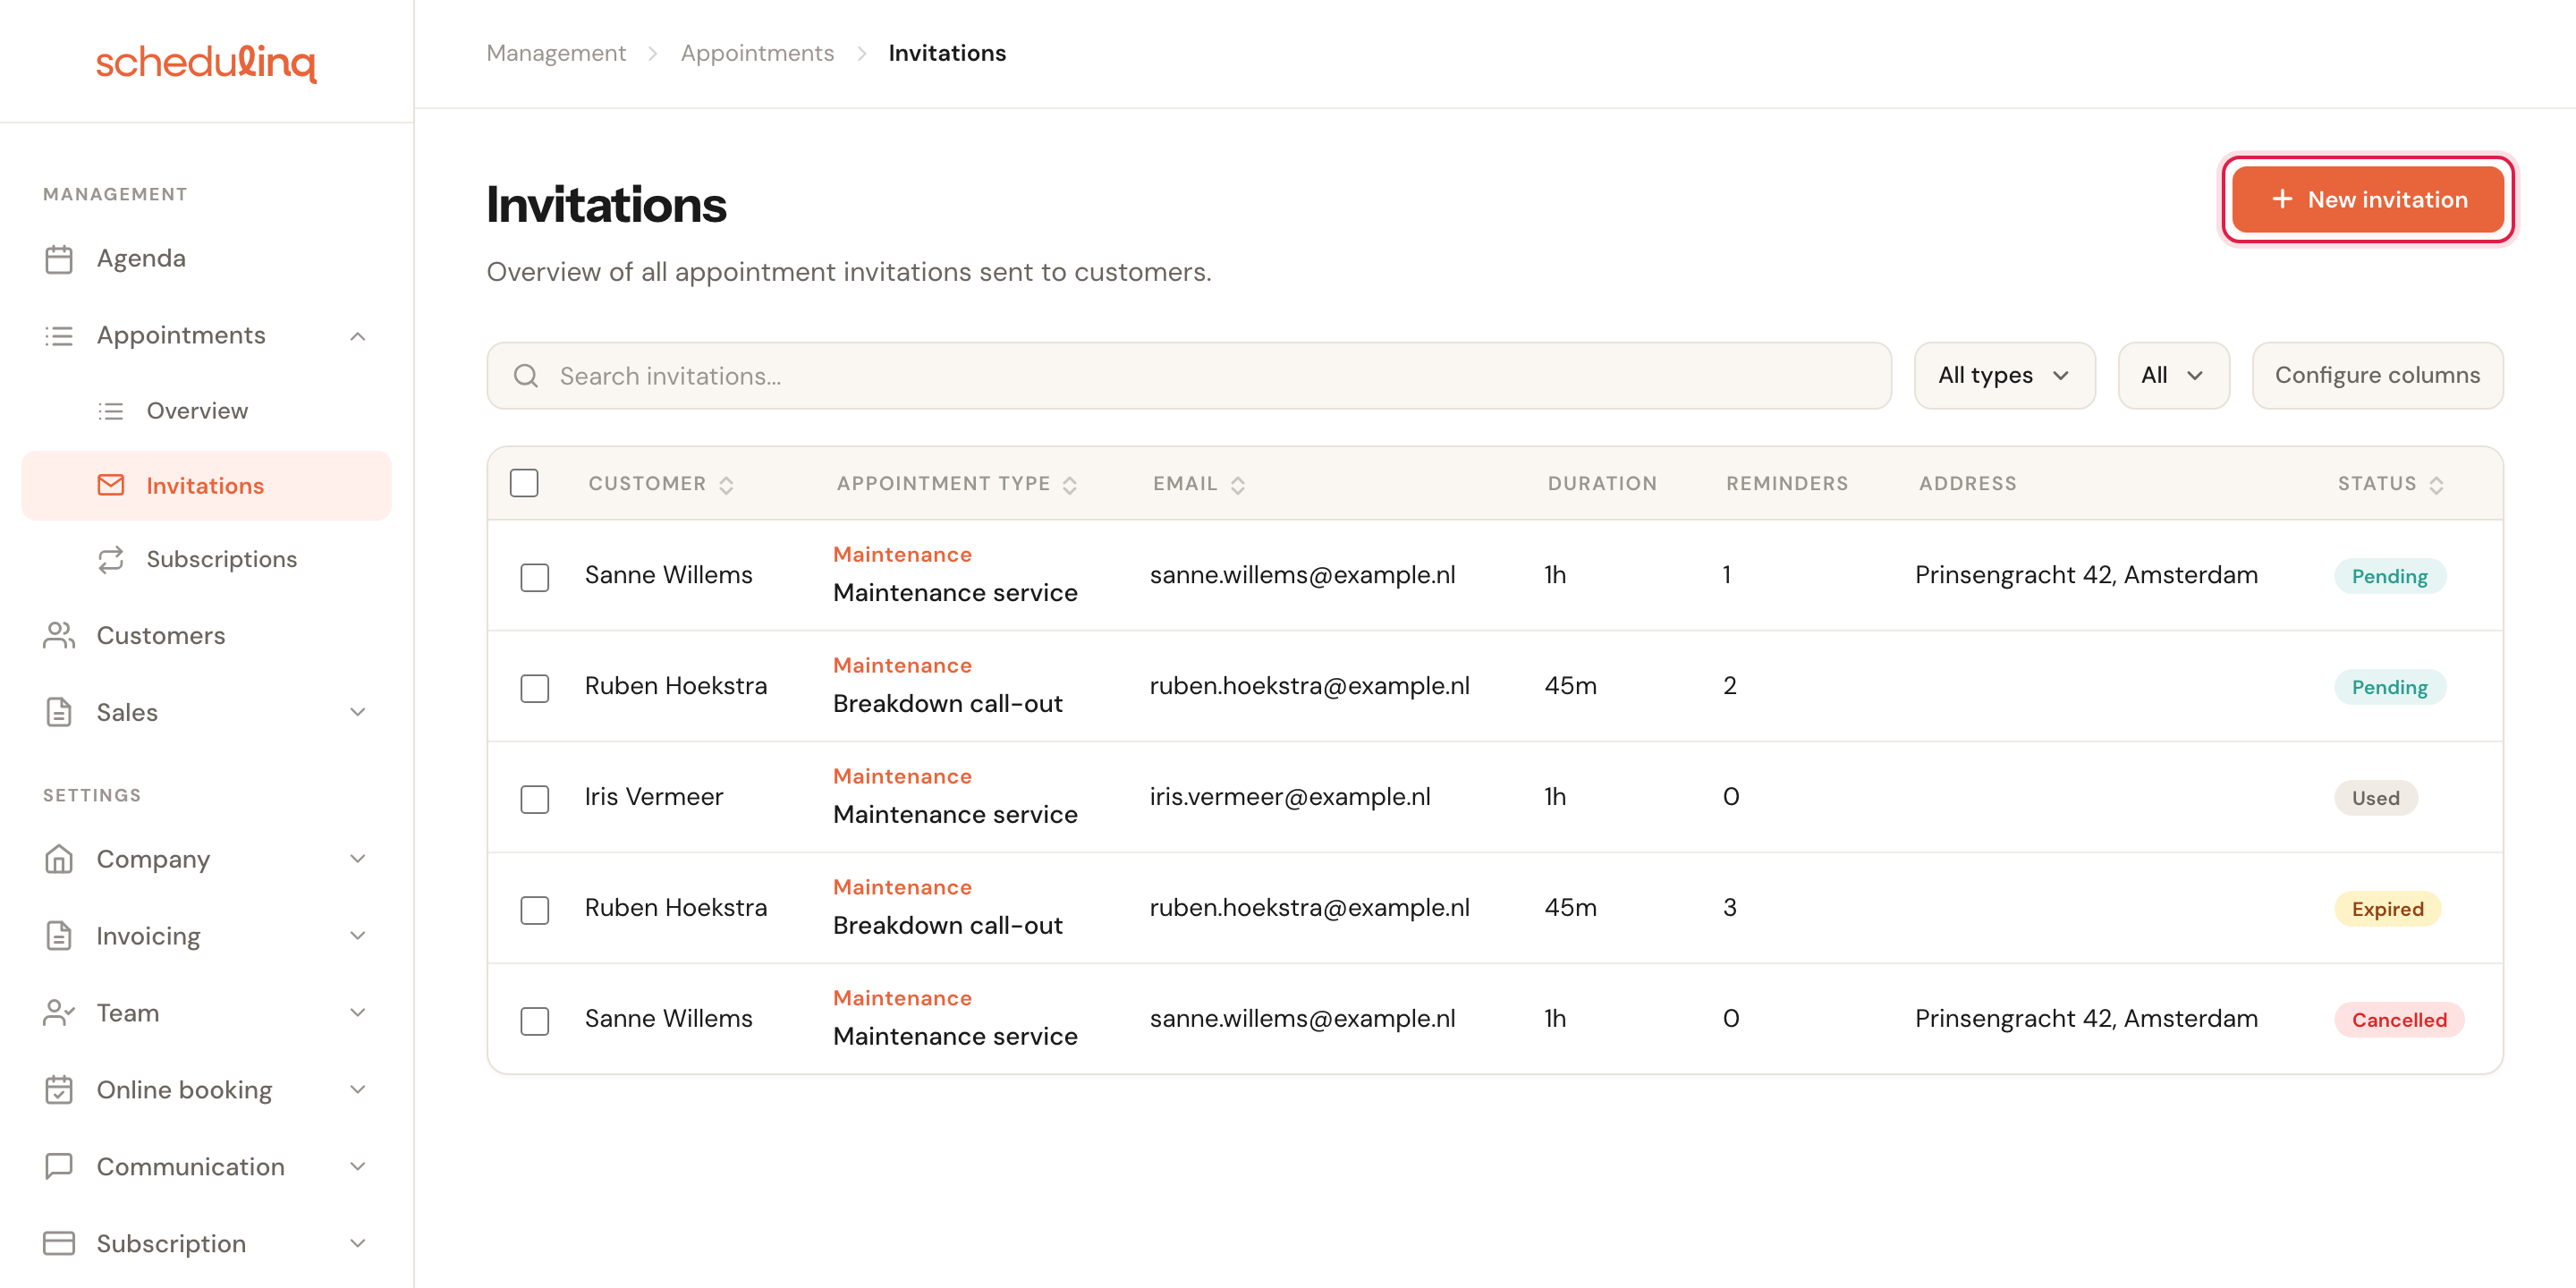Click the Reminders column header
The image size is (2576, 1288).
point(1786,484)
